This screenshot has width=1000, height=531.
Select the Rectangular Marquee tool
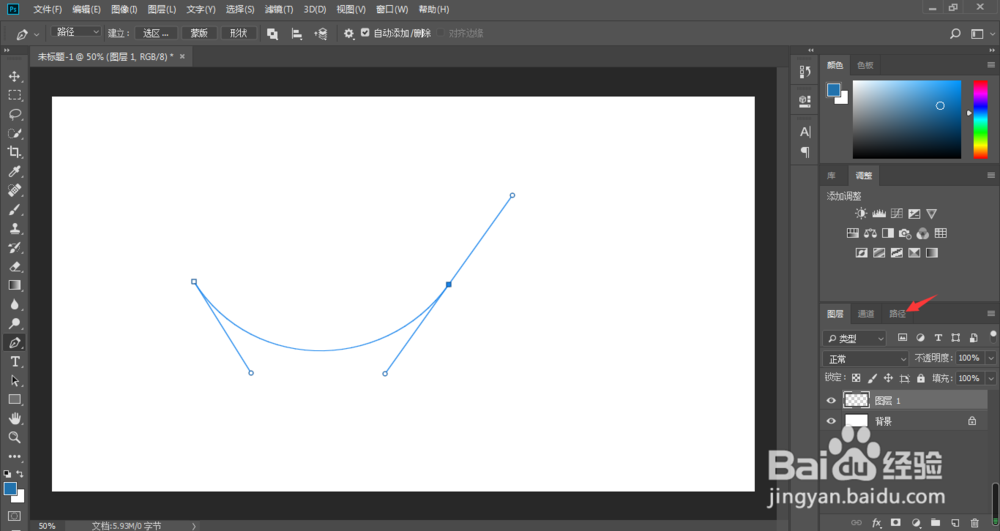tap(15, 96)
